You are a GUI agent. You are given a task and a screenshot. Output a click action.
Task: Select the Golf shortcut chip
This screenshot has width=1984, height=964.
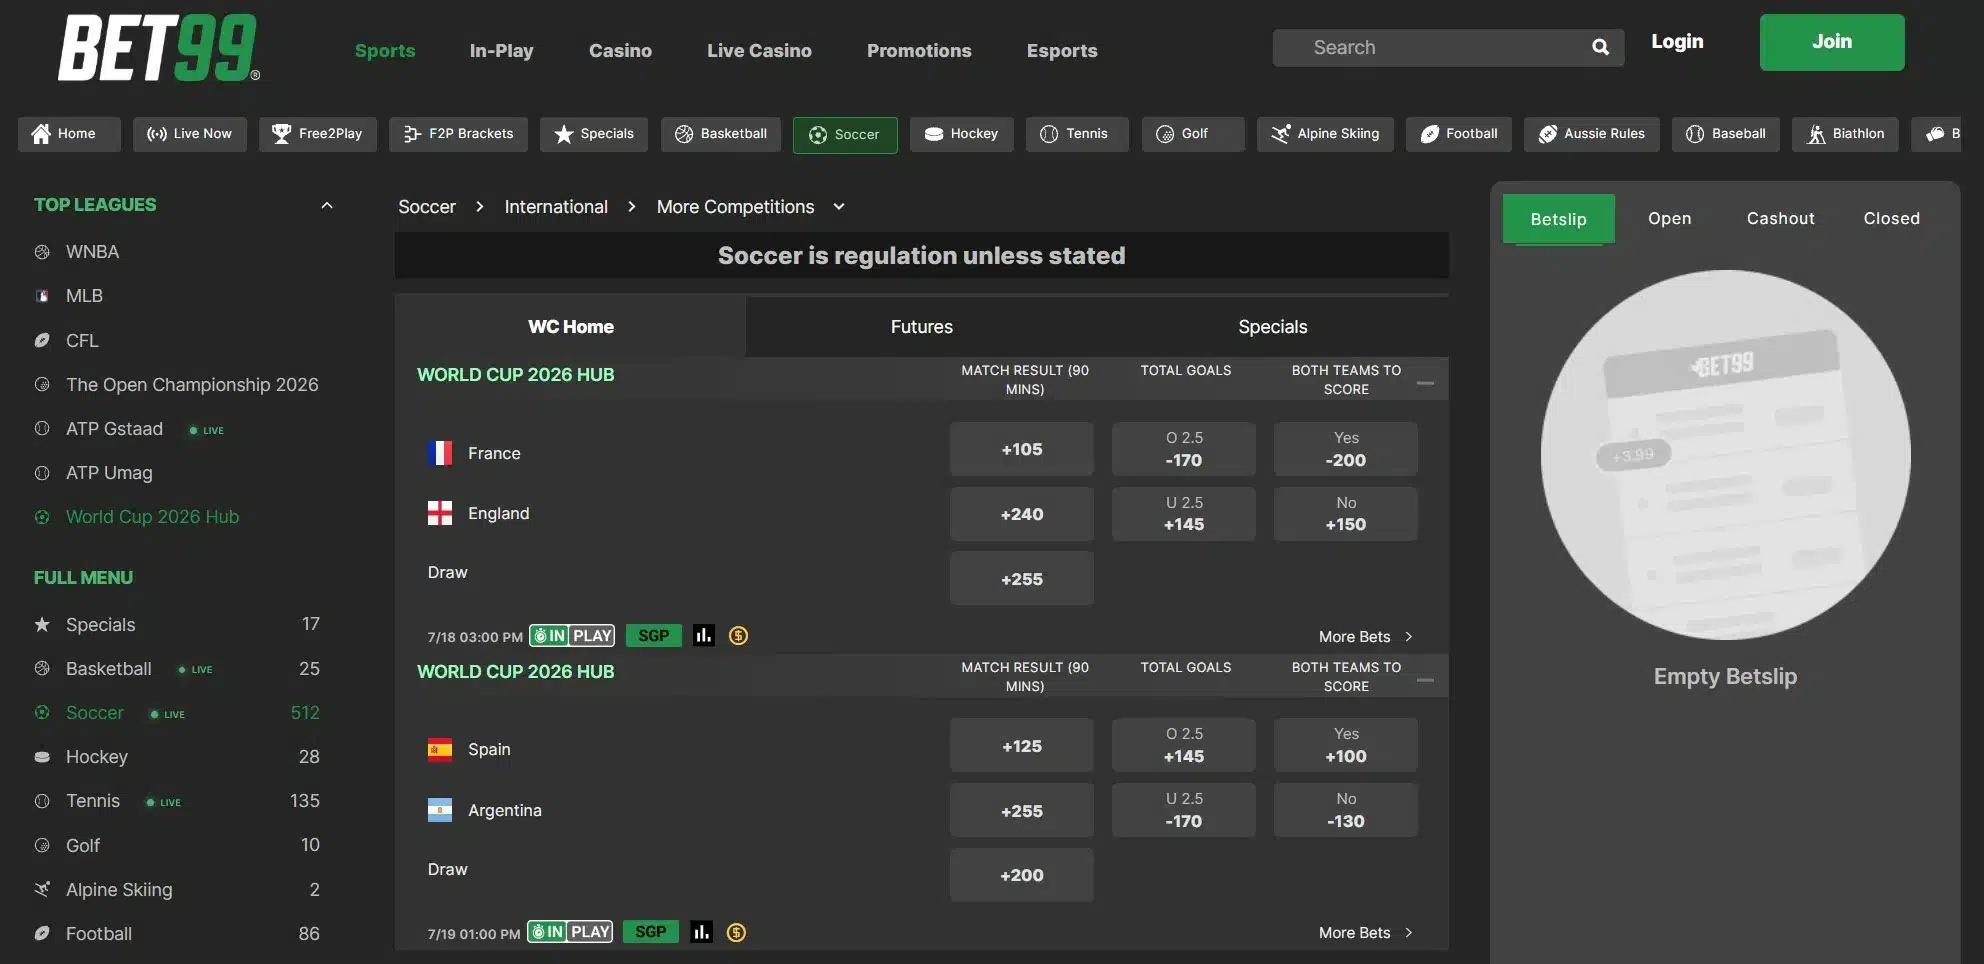coord(1193,134)
